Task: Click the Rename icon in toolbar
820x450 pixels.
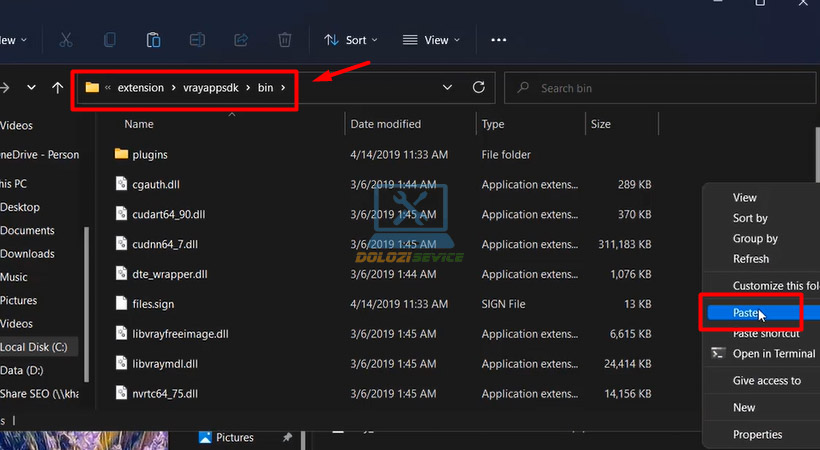Action: coord(197,40)
